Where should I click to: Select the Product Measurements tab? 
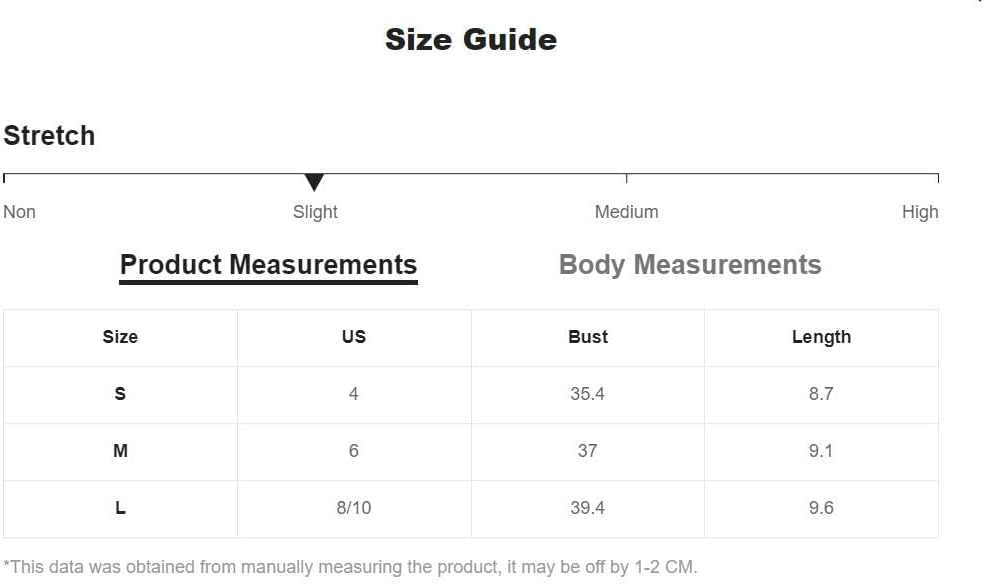click(x=269, y=266)
